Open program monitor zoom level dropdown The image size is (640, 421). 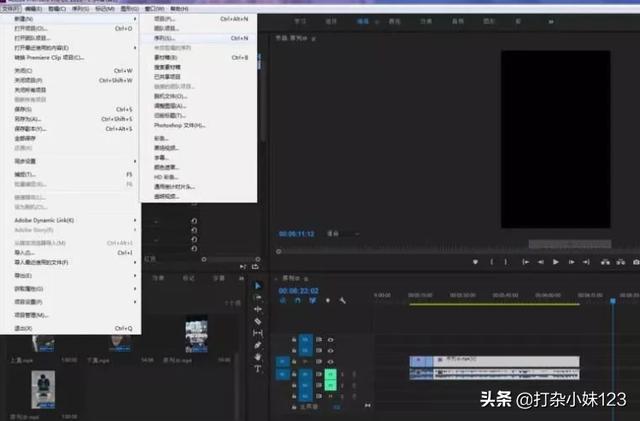click(343, 234)
